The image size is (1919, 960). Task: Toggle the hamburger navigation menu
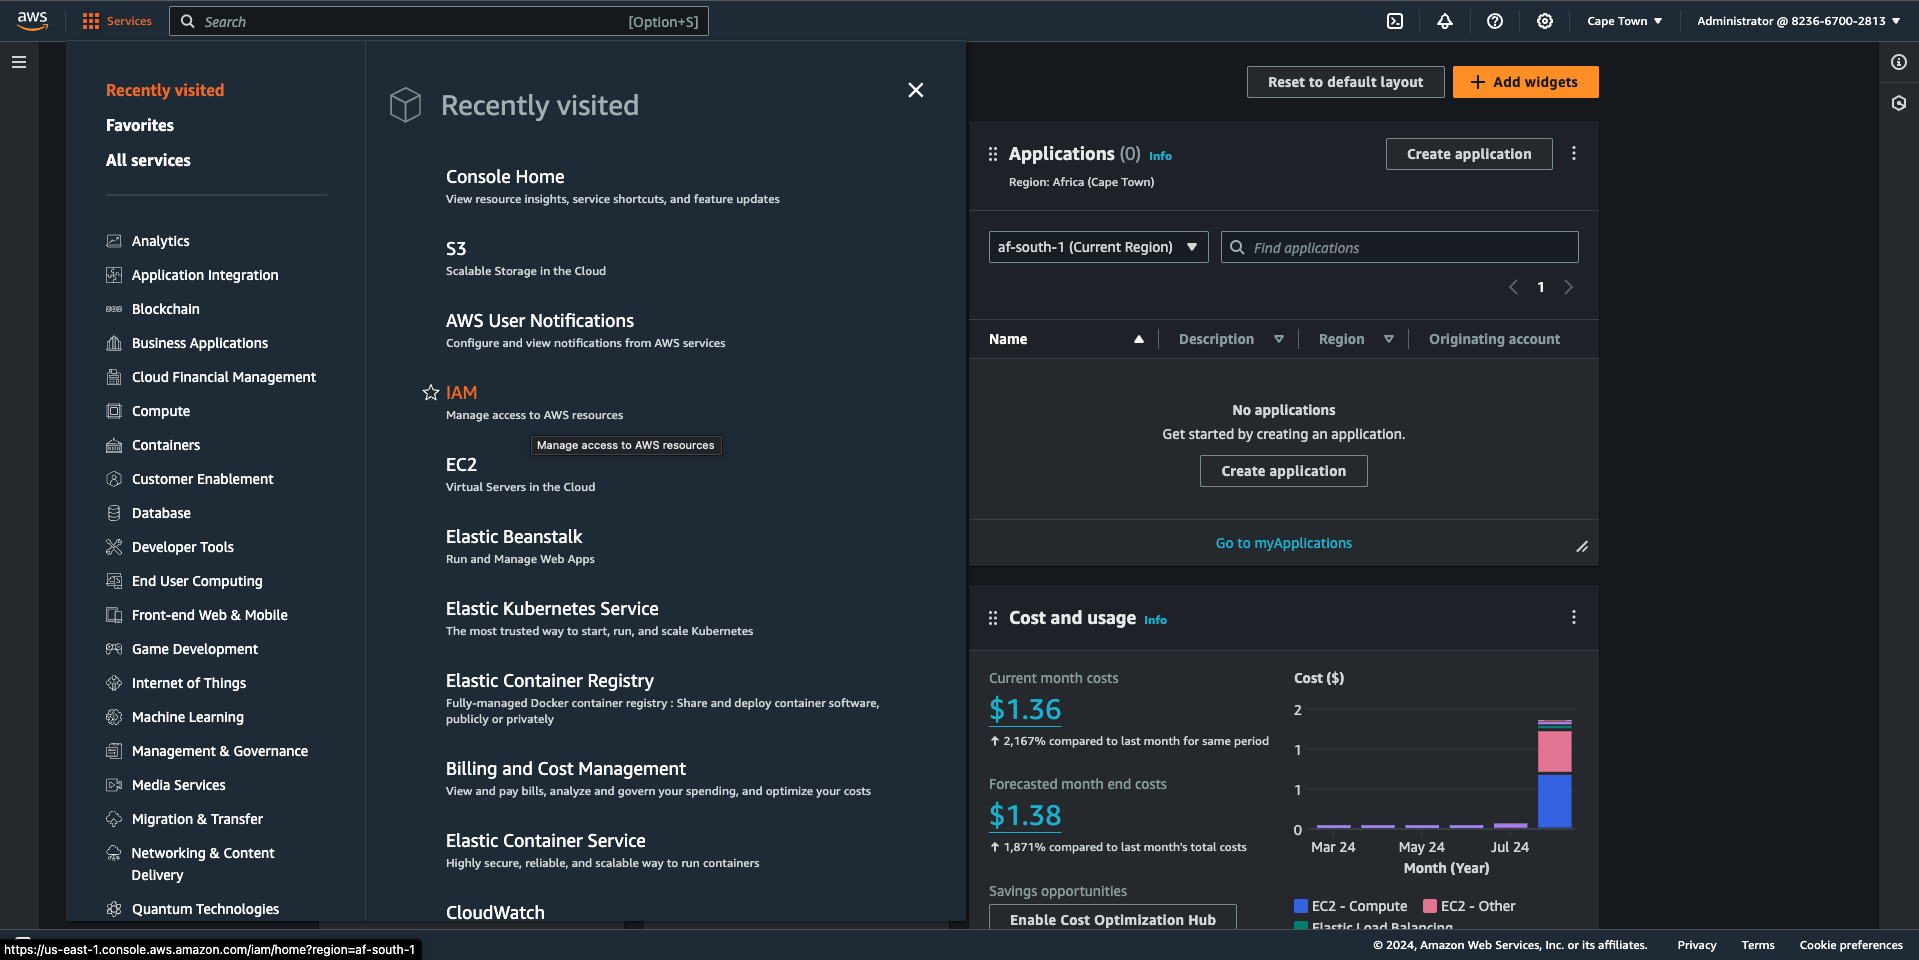[19, 62]
